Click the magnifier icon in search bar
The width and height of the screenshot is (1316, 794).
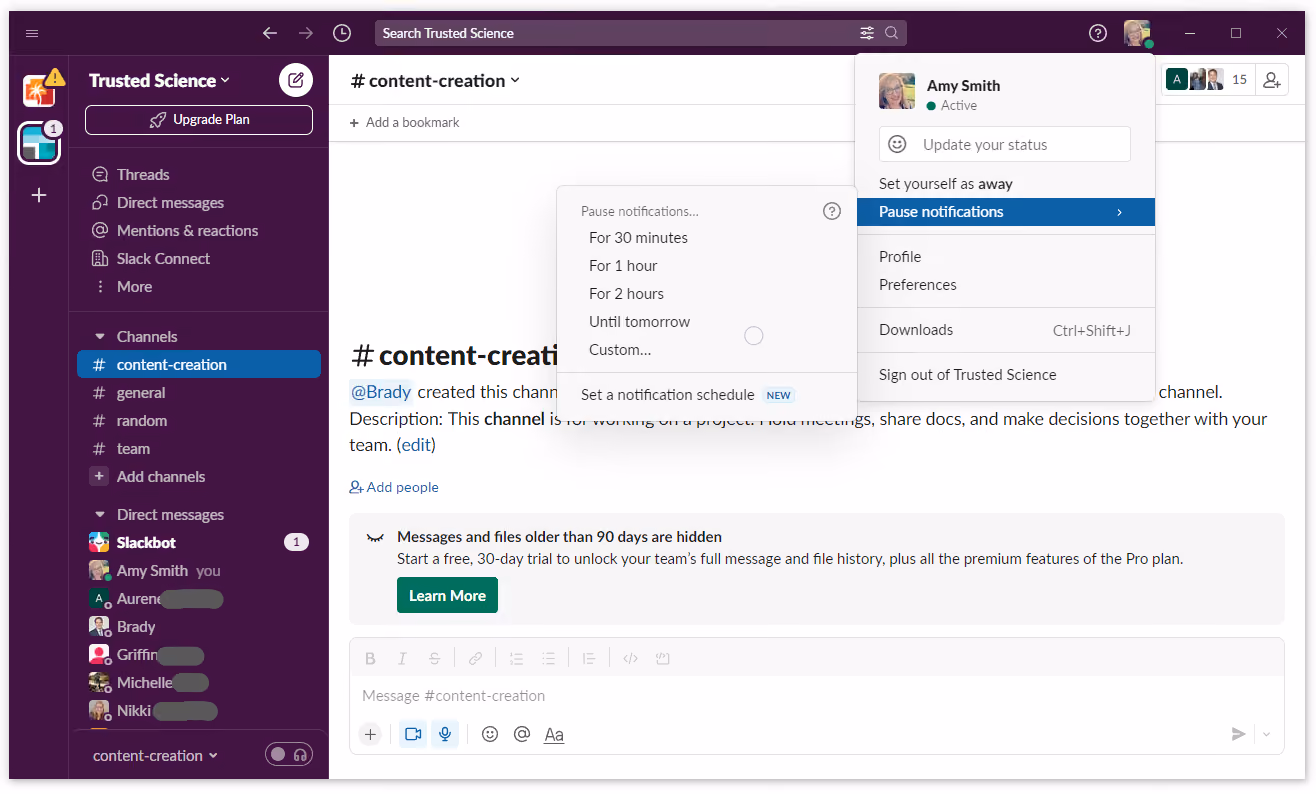(891, 33)
